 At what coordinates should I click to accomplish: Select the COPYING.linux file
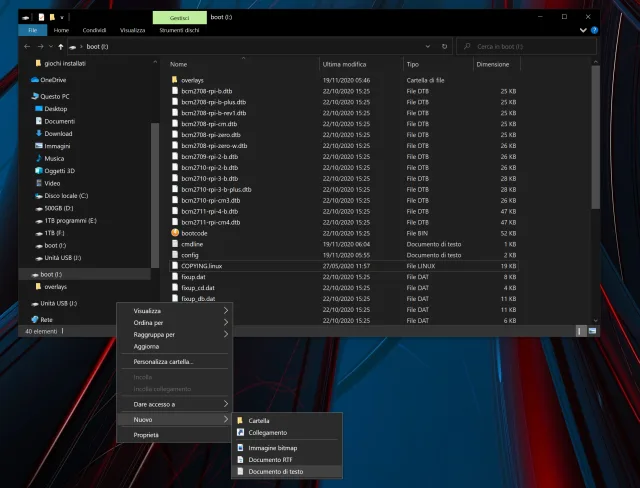point(344,266)
